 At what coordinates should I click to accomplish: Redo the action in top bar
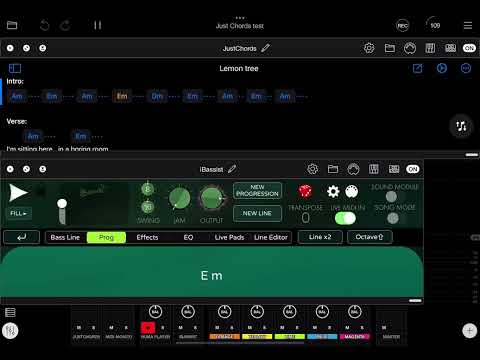[65, 25]
